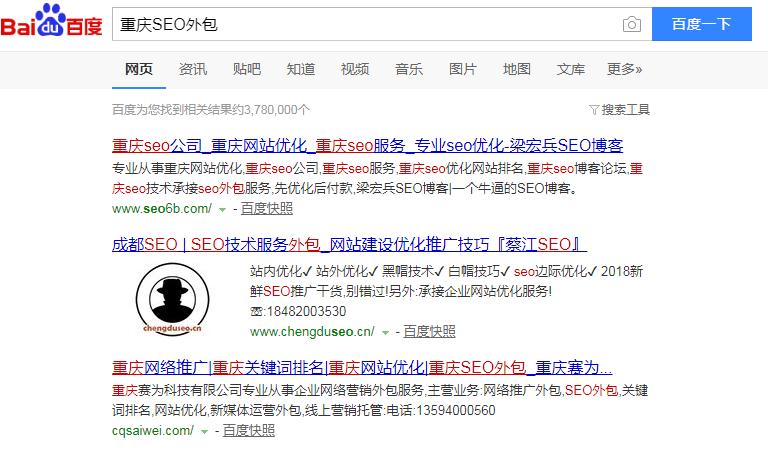
Task: Expand dropdown arrow next to www.seo6b.com
Action: [222, 210]
